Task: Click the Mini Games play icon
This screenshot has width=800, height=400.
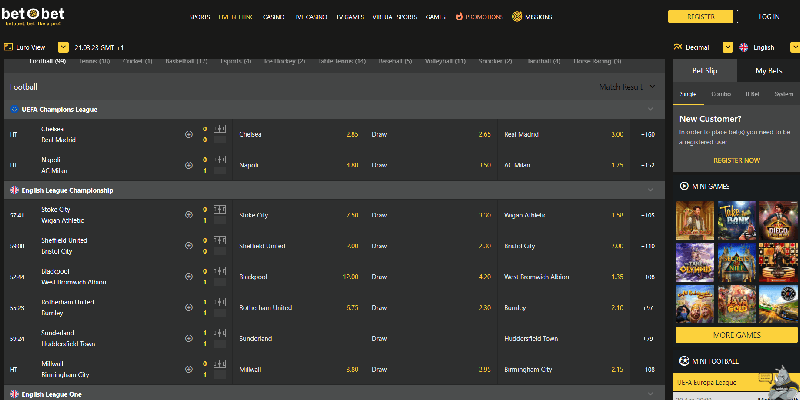Action: 684,186
